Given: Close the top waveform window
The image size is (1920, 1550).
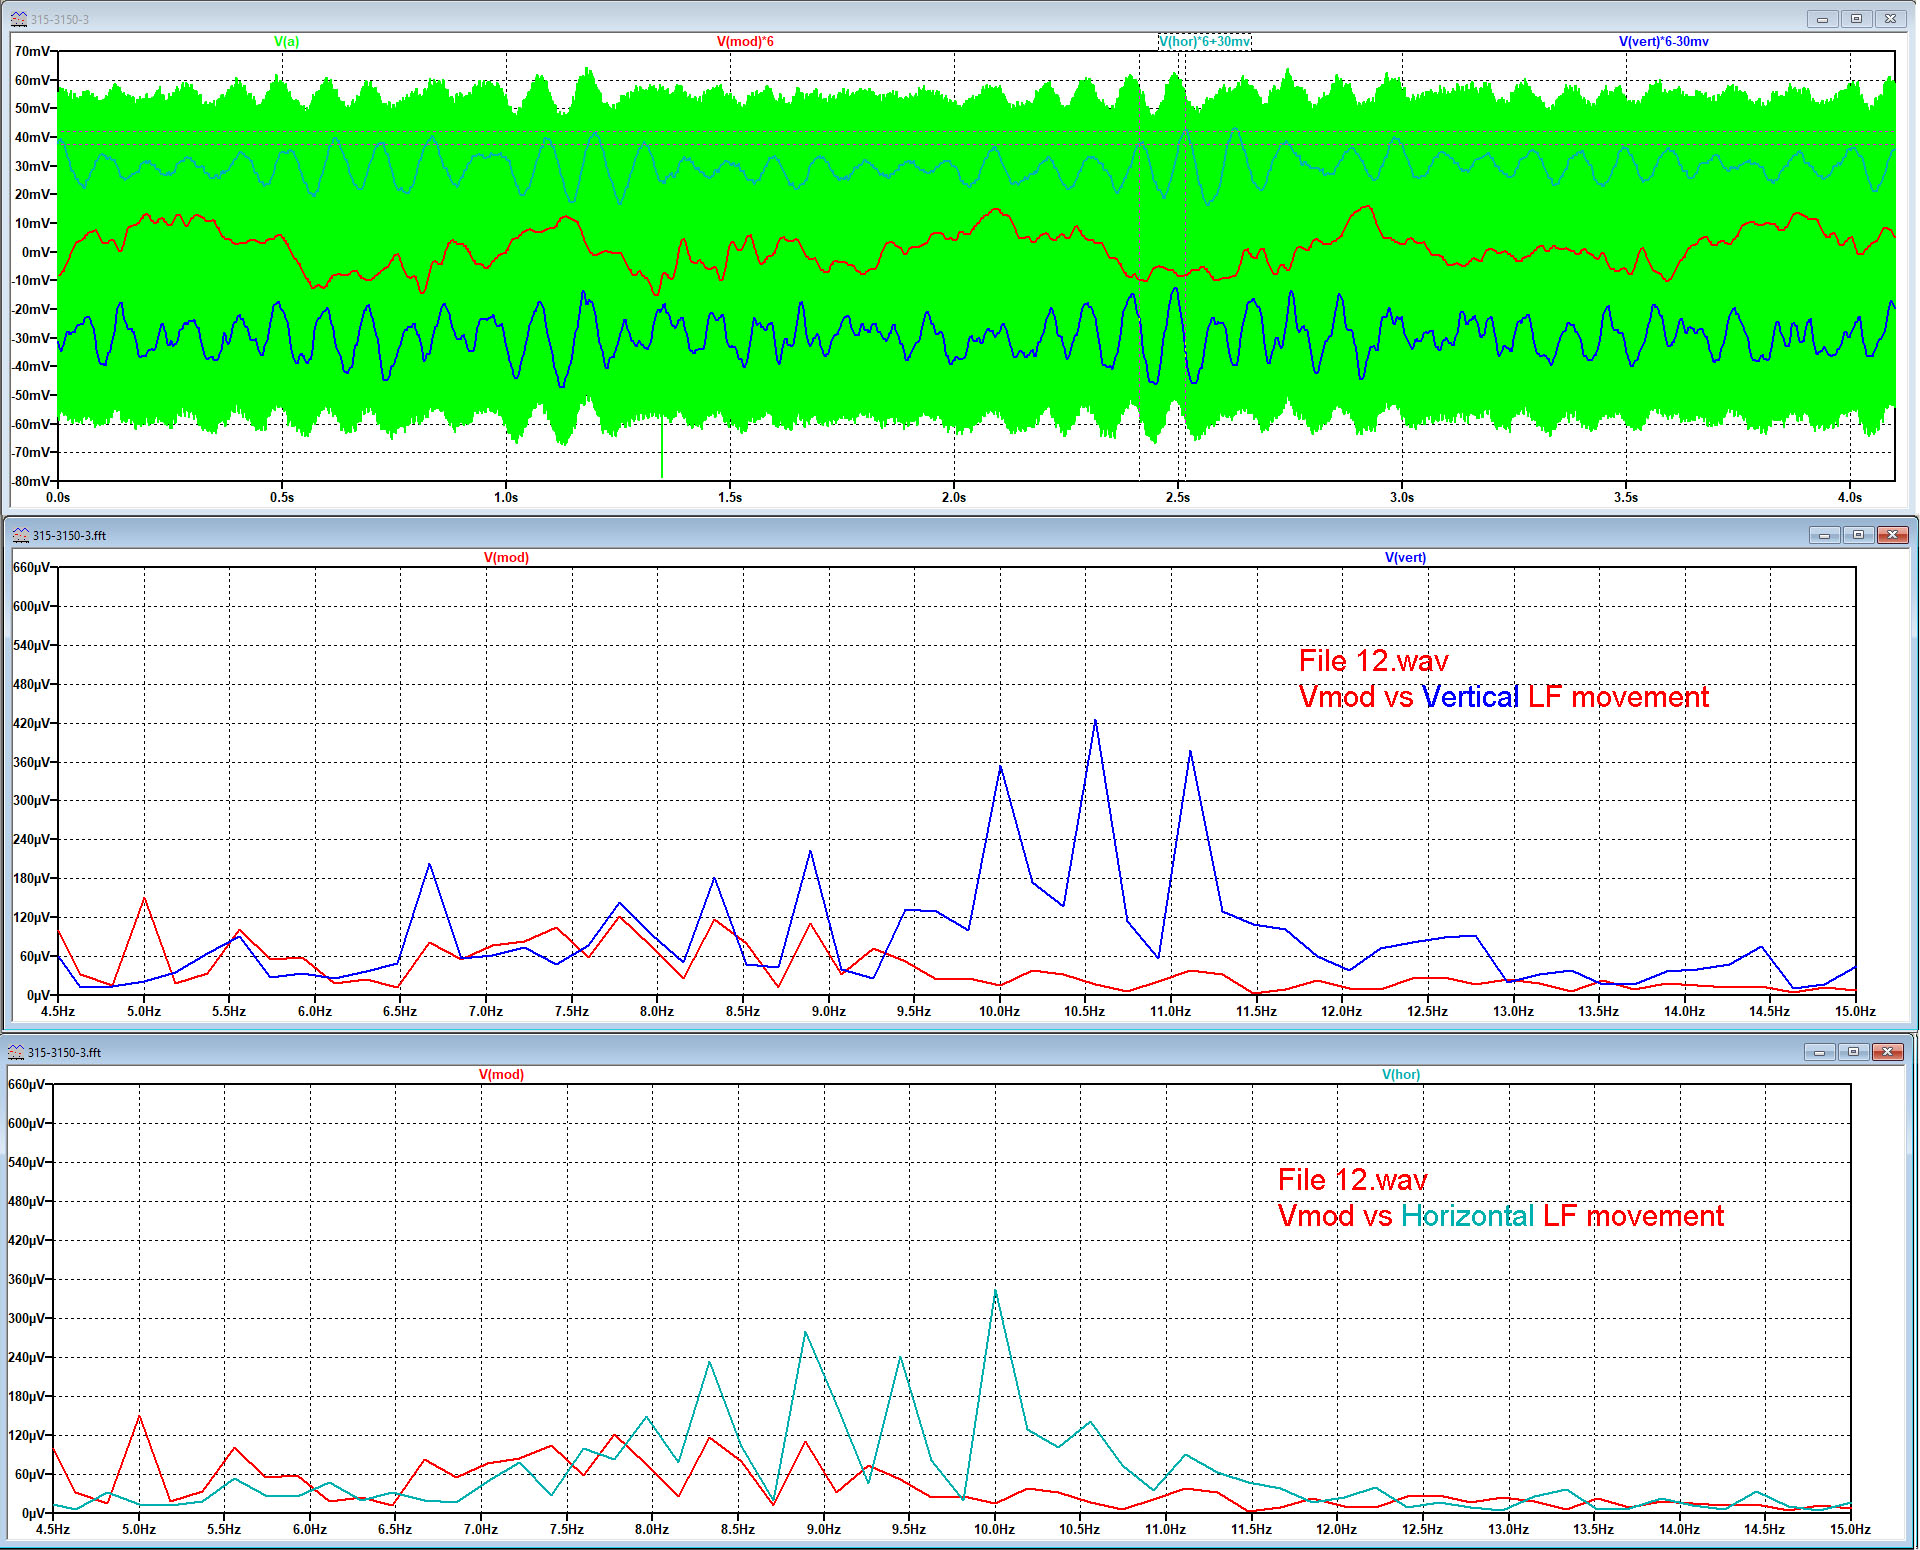Looking at the screenshot, I should coord(1890,19).
